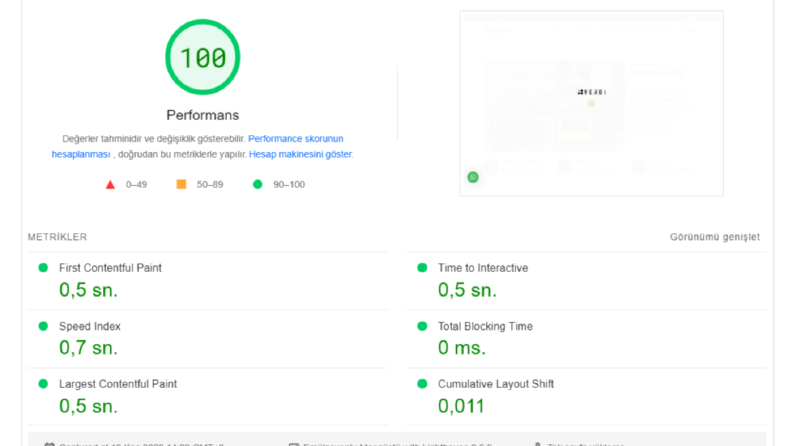The width and height of the screenshot is (793, 446).
Task: Click the Cumulative Layout Shift green status dot
Action: click(422, 384)
